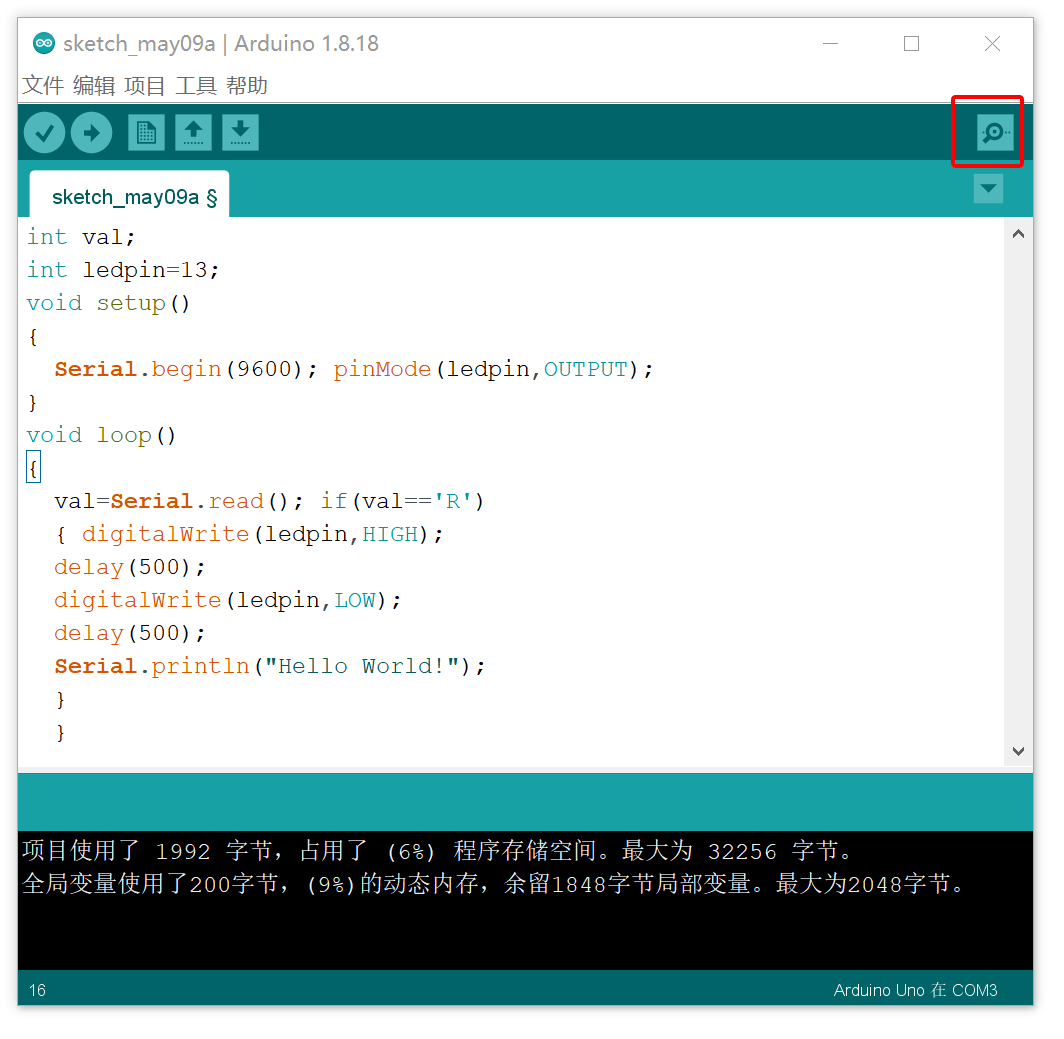This screenshot has width=1064, height=1039.
Task: Open the 文件 menu
Action: click(x=42, y=86)
